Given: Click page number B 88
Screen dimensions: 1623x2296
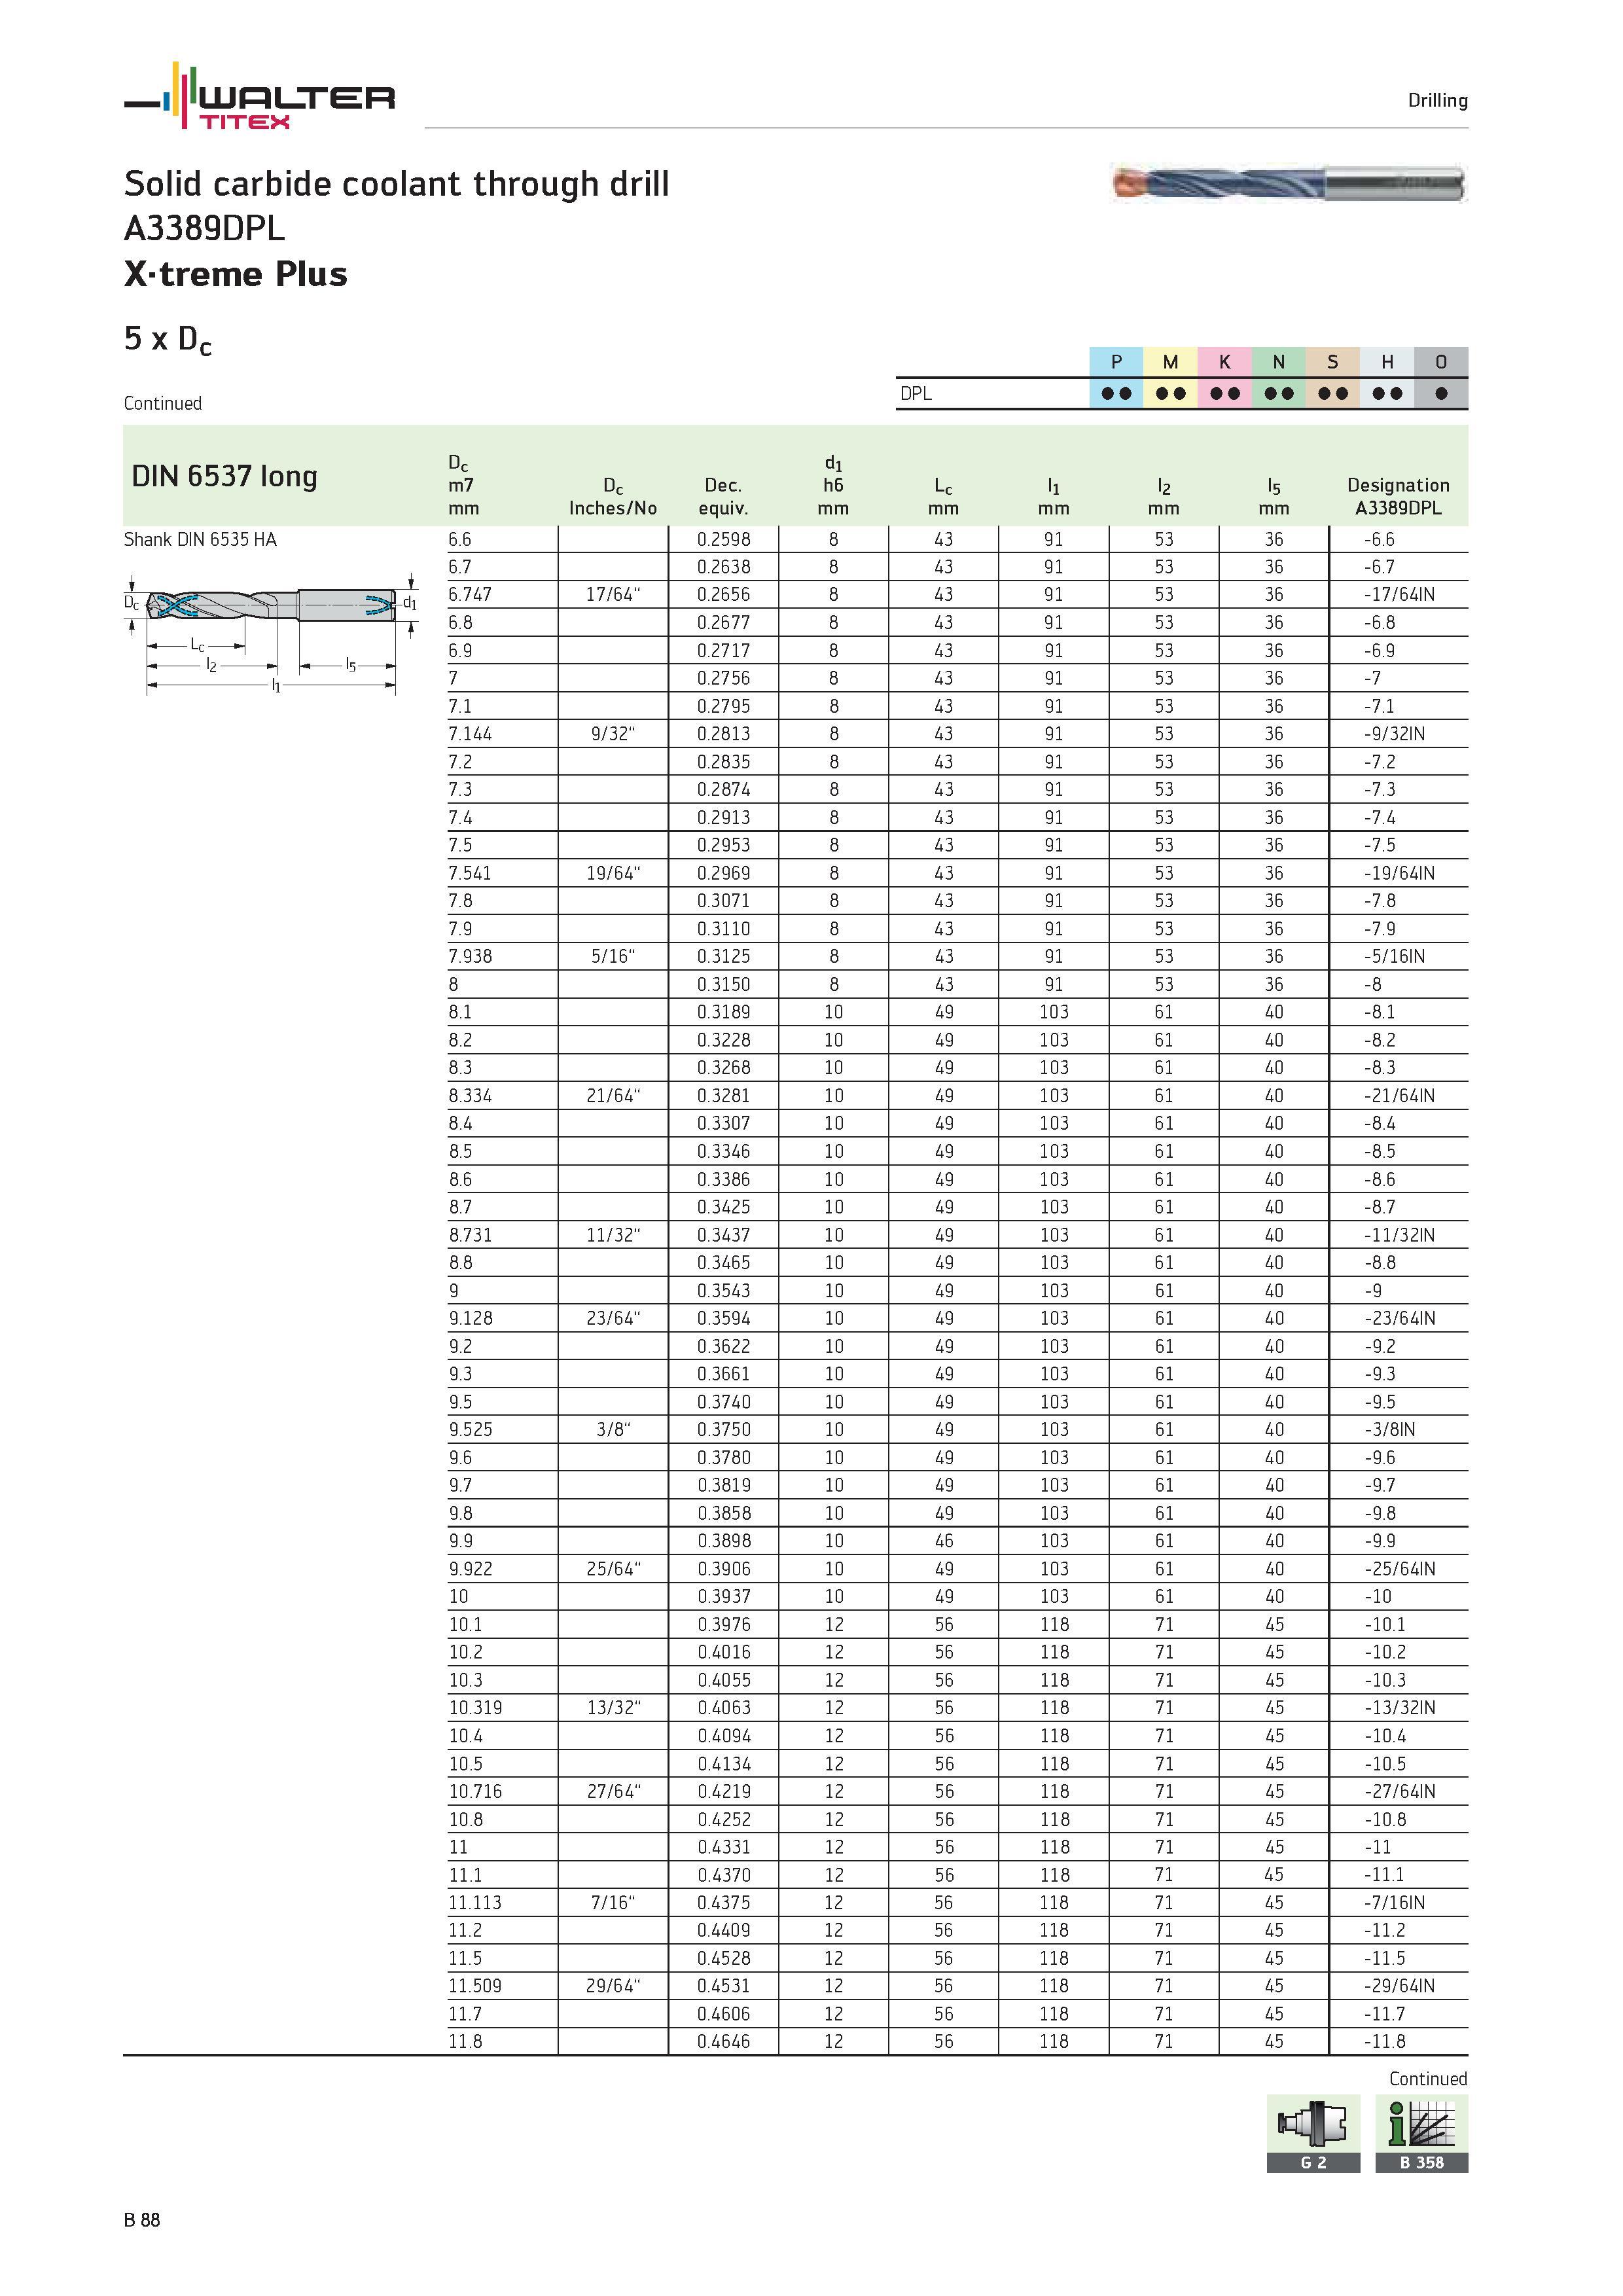Looking at the screenshot, I should click(142, 2220).
